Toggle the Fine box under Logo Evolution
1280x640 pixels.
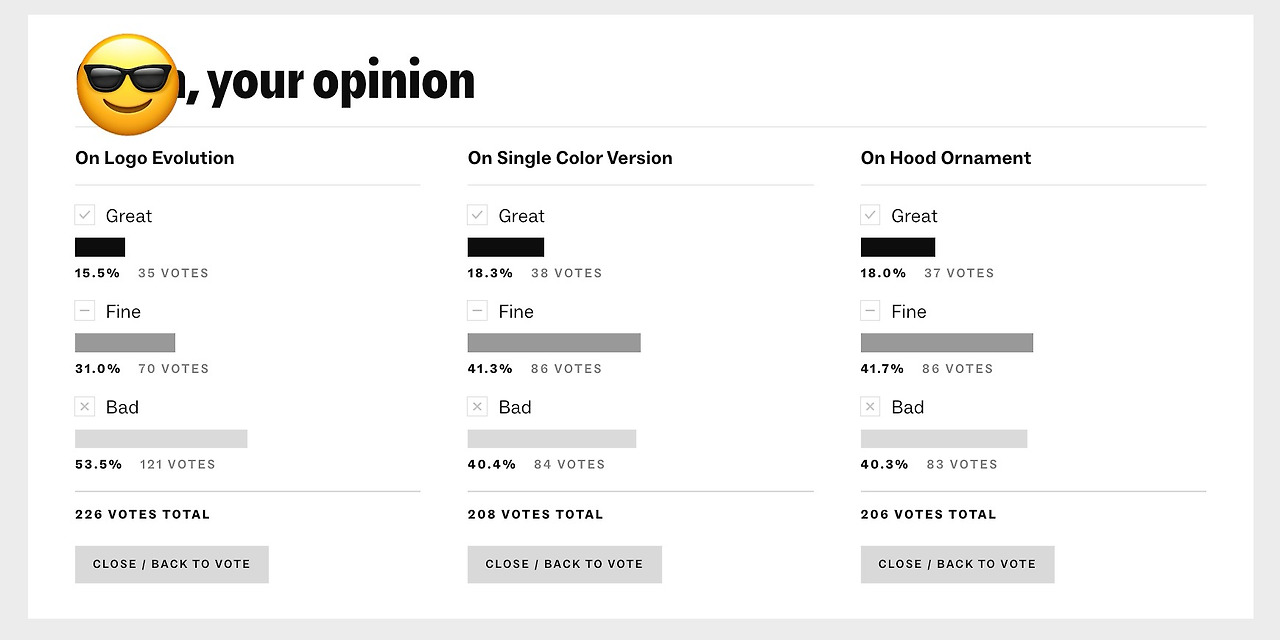pyautogui.click(x=85, y=311)
